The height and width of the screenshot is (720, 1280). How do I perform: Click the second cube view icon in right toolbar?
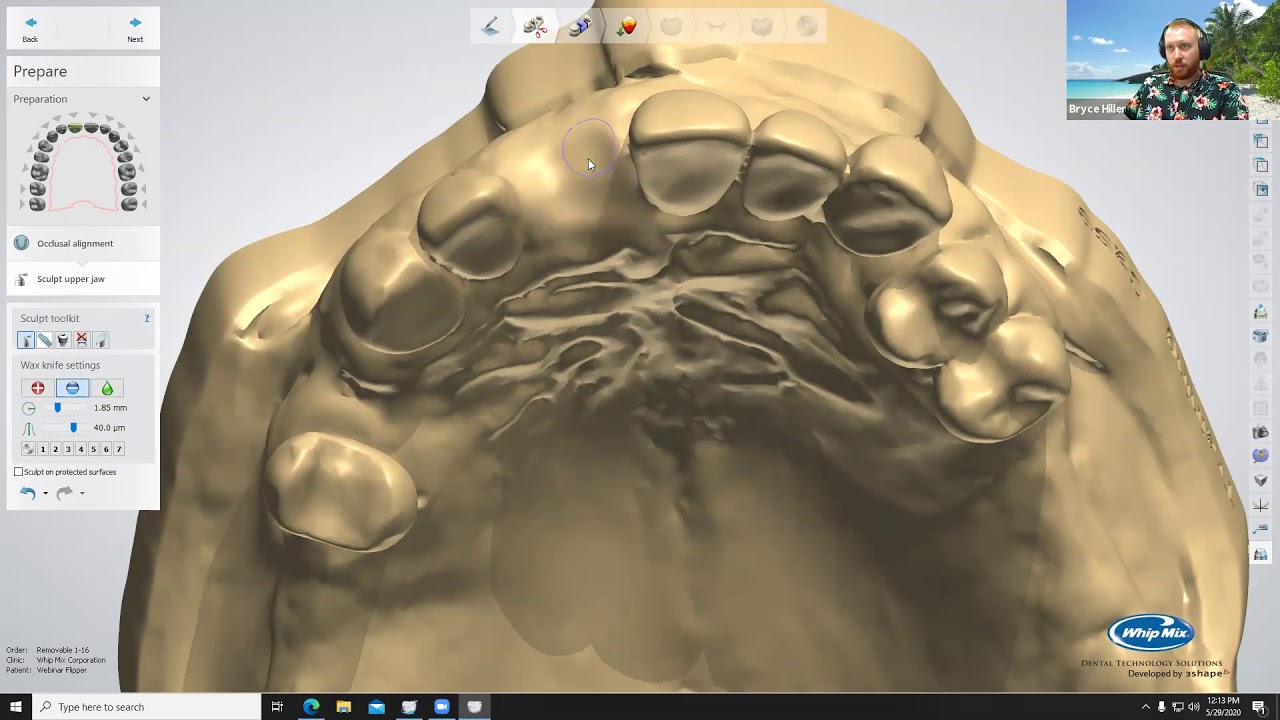(x=1261, y=141)
